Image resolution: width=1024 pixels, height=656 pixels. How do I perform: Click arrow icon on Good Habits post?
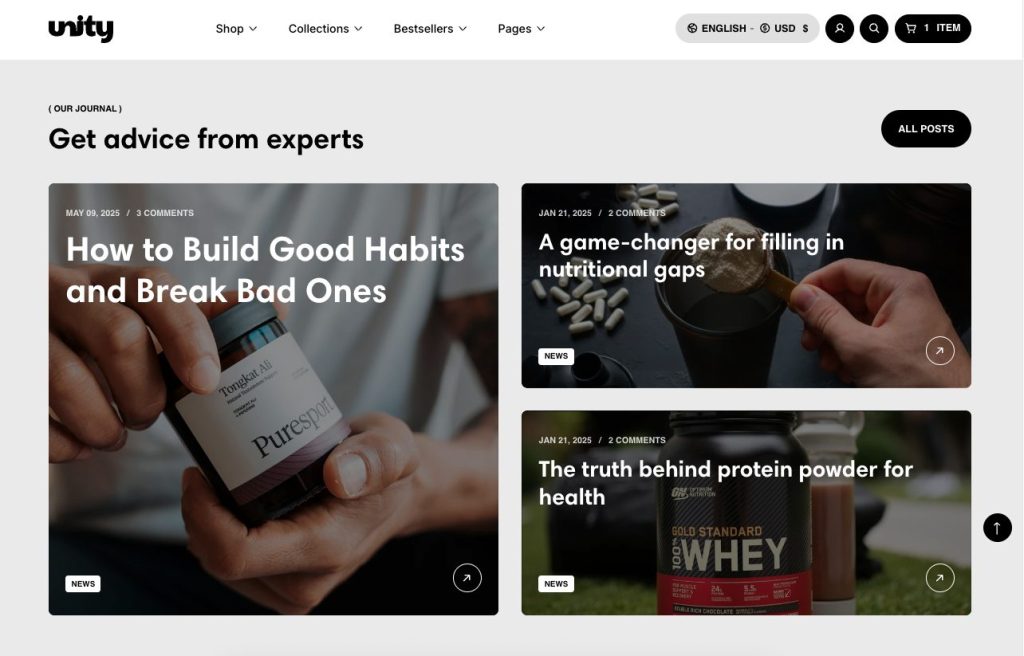(467, 578)
